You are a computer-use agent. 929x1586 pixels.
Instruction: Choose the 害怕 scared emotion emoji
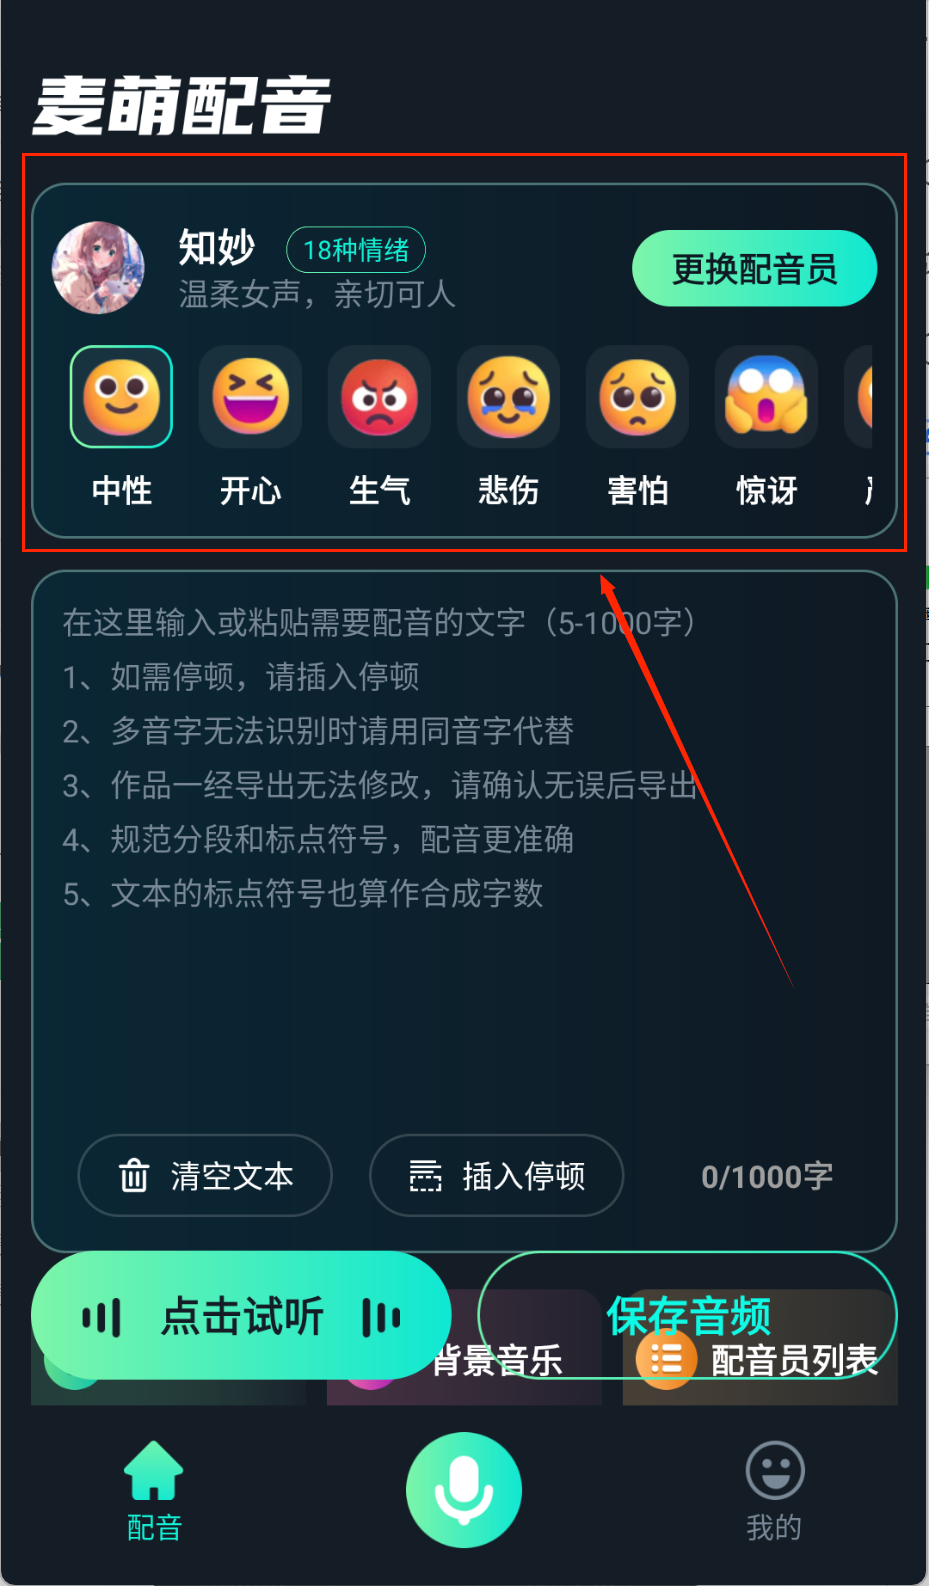[637, 396]
